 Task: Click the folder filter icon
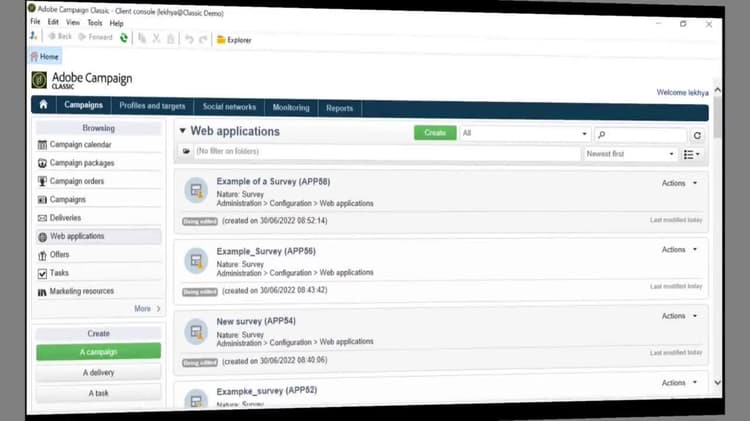click(x=186, y=151)
